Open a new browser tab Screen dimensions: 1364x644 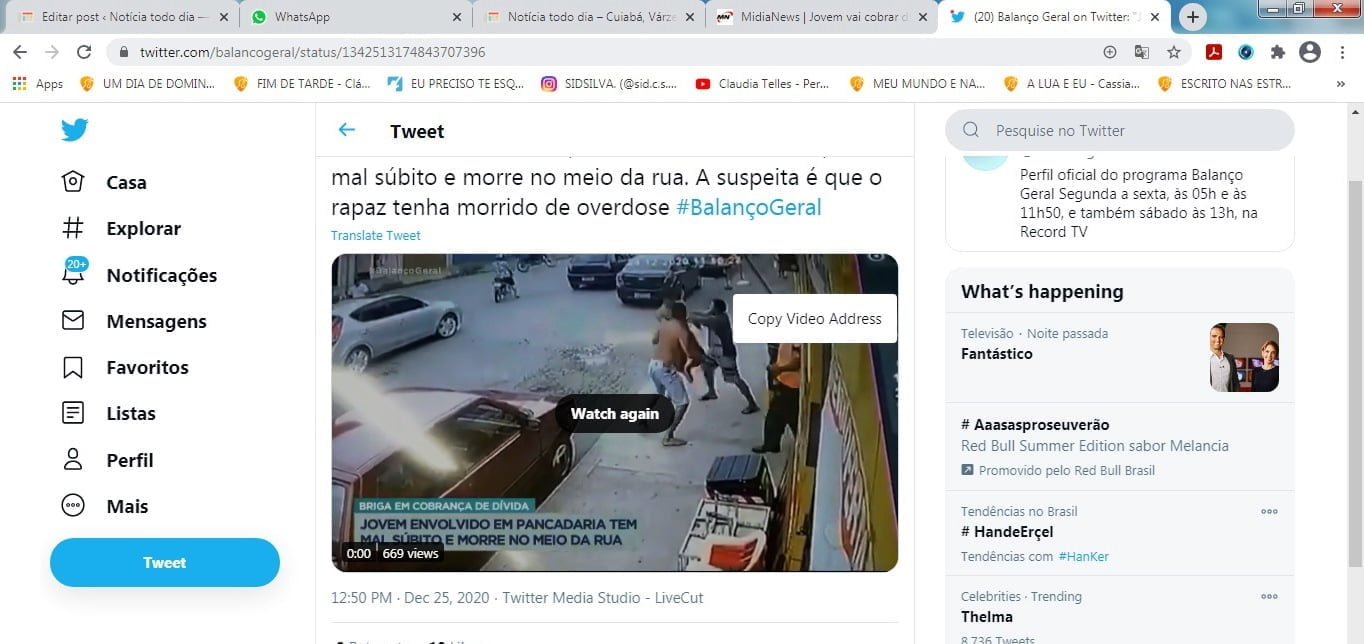pos(1193,17)
